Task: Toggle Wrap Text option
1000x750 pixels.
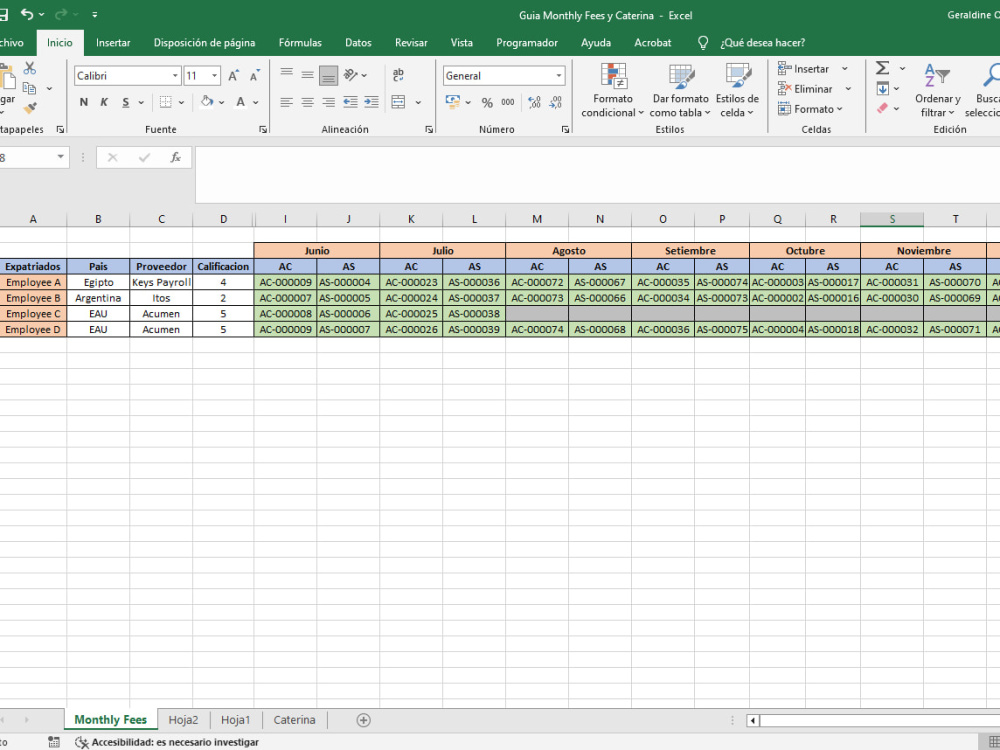Action: (399, 75)
